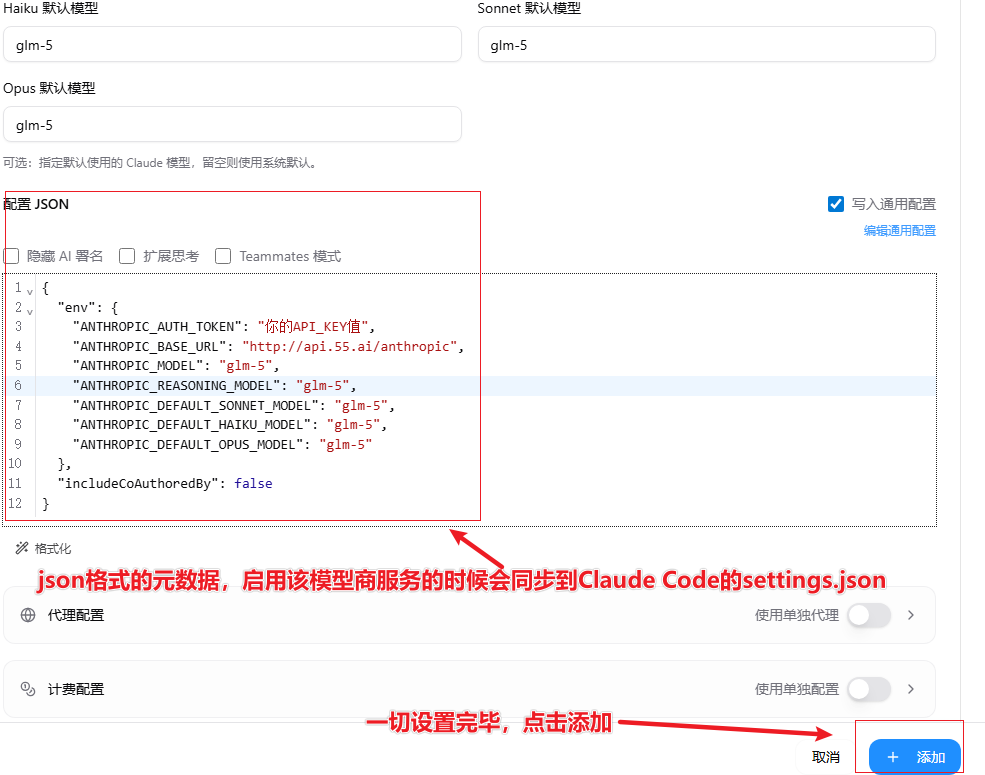Click the 代理配置 section label

pos(76,615)
